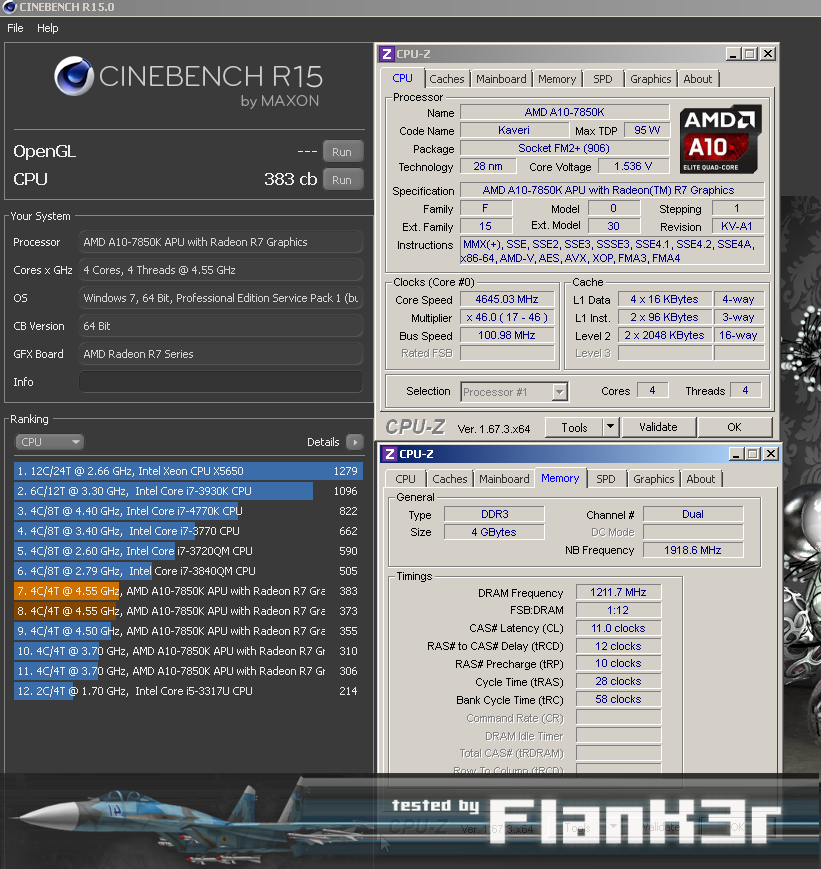
Task: Click OK in upper CPU-Z window
Action: coord(734,427)
